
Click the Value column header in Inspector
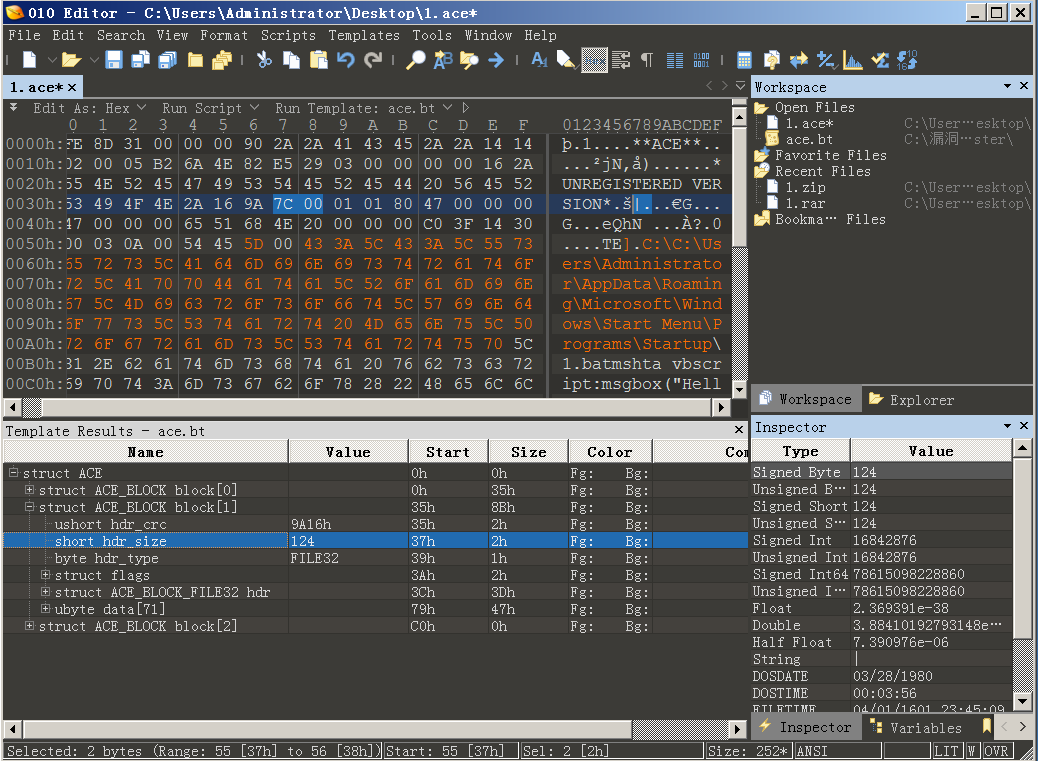click(x=930, y=451)
